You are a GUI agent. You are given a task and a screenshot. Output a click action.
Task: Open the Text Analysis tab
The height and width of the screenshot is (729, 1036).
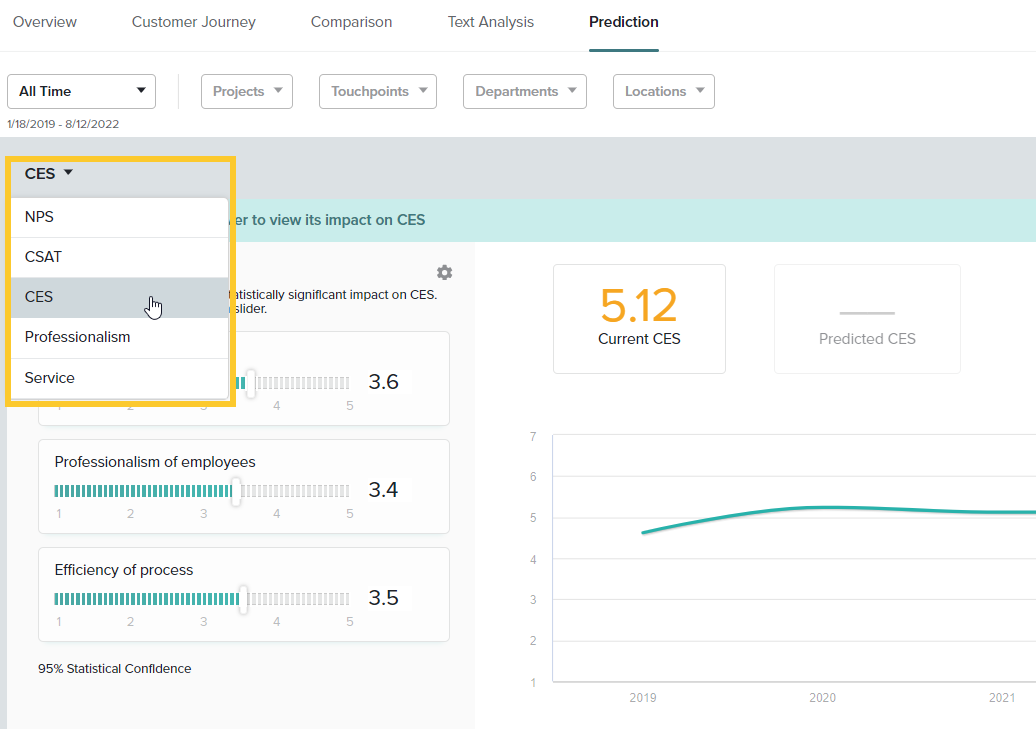490,22
